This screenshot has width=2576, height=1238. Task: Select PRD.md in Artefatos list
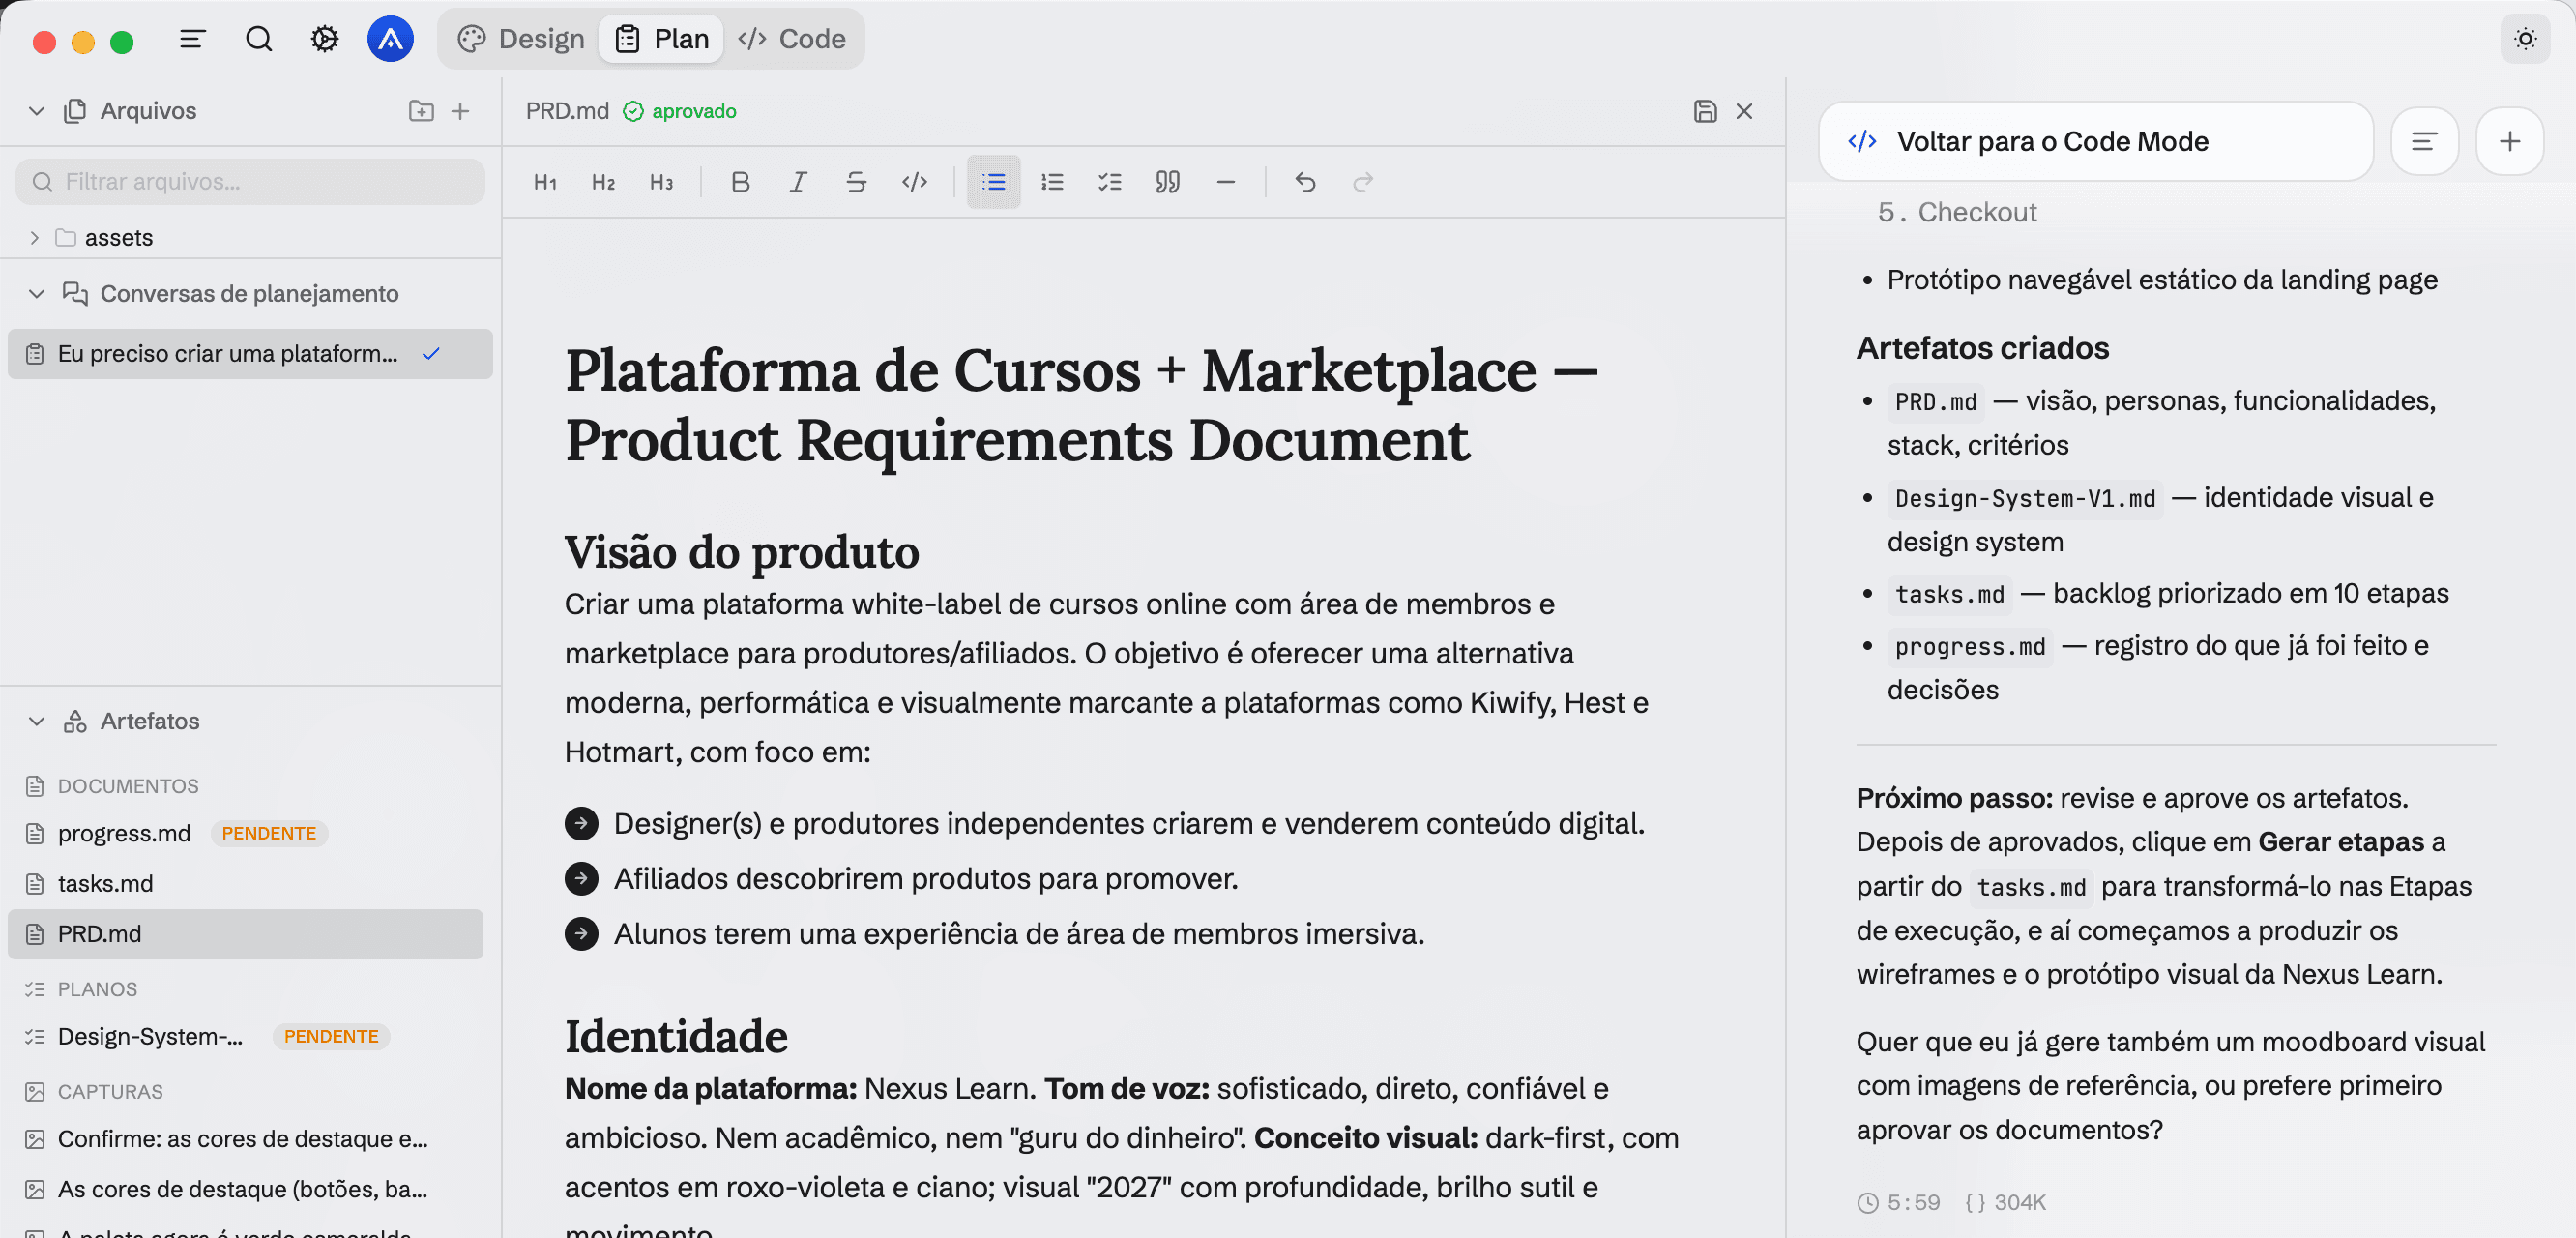click(245, 934)
